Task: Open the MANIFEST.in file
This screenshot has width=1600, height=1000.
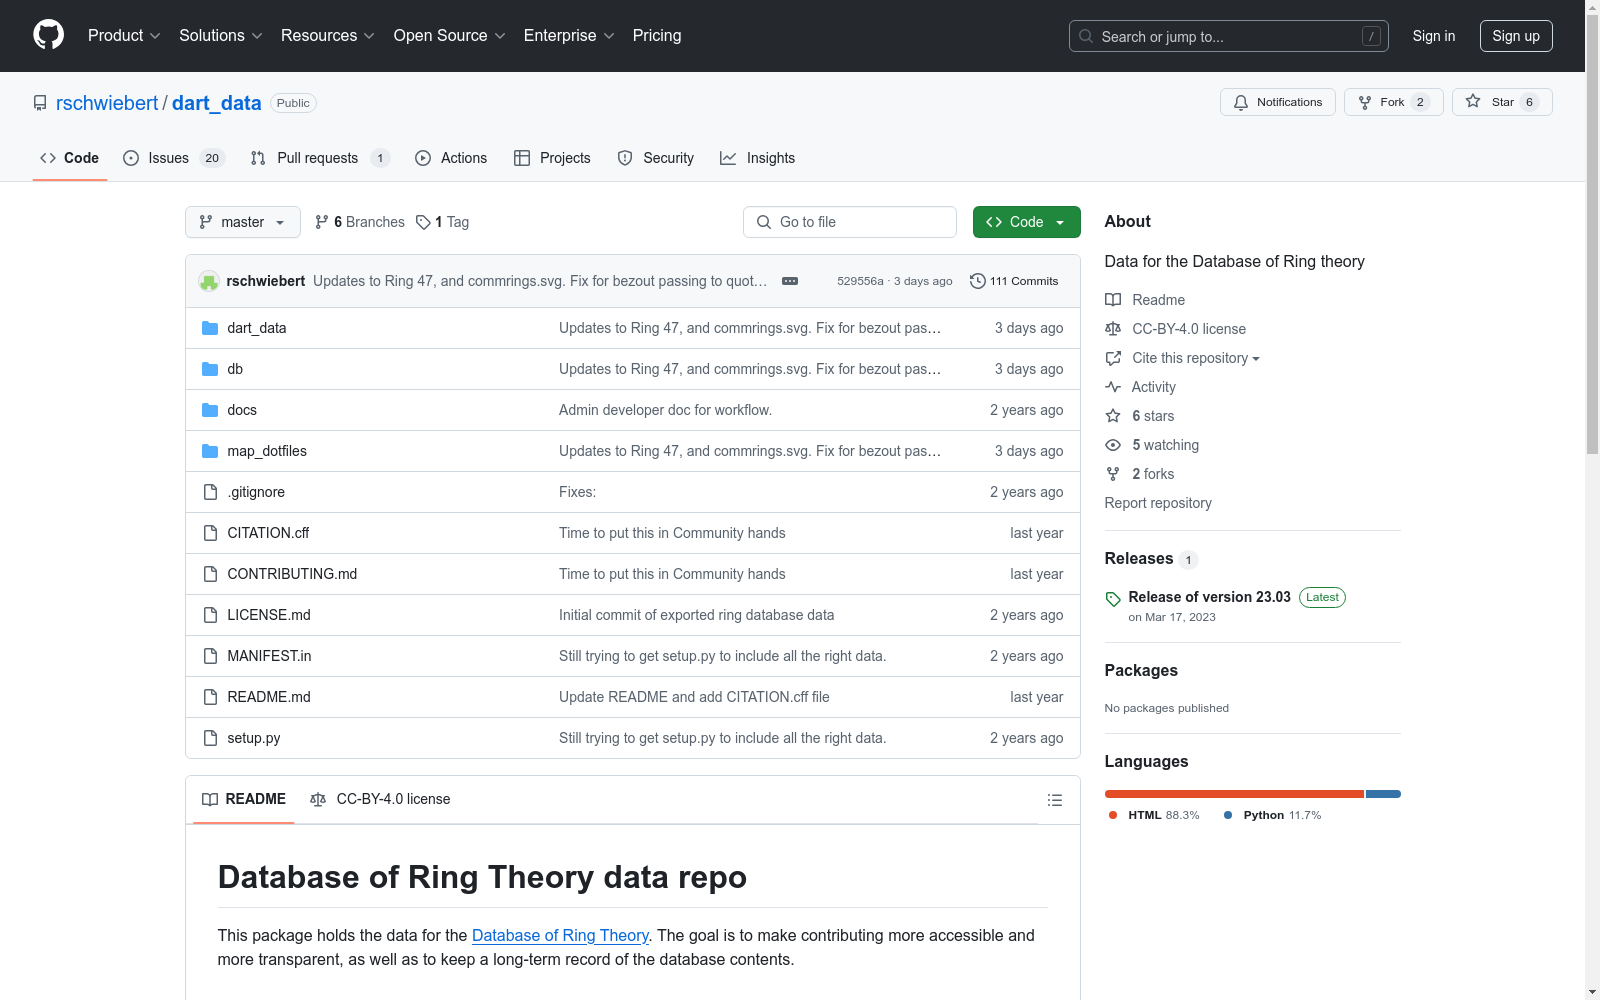Action: point(269,656)
